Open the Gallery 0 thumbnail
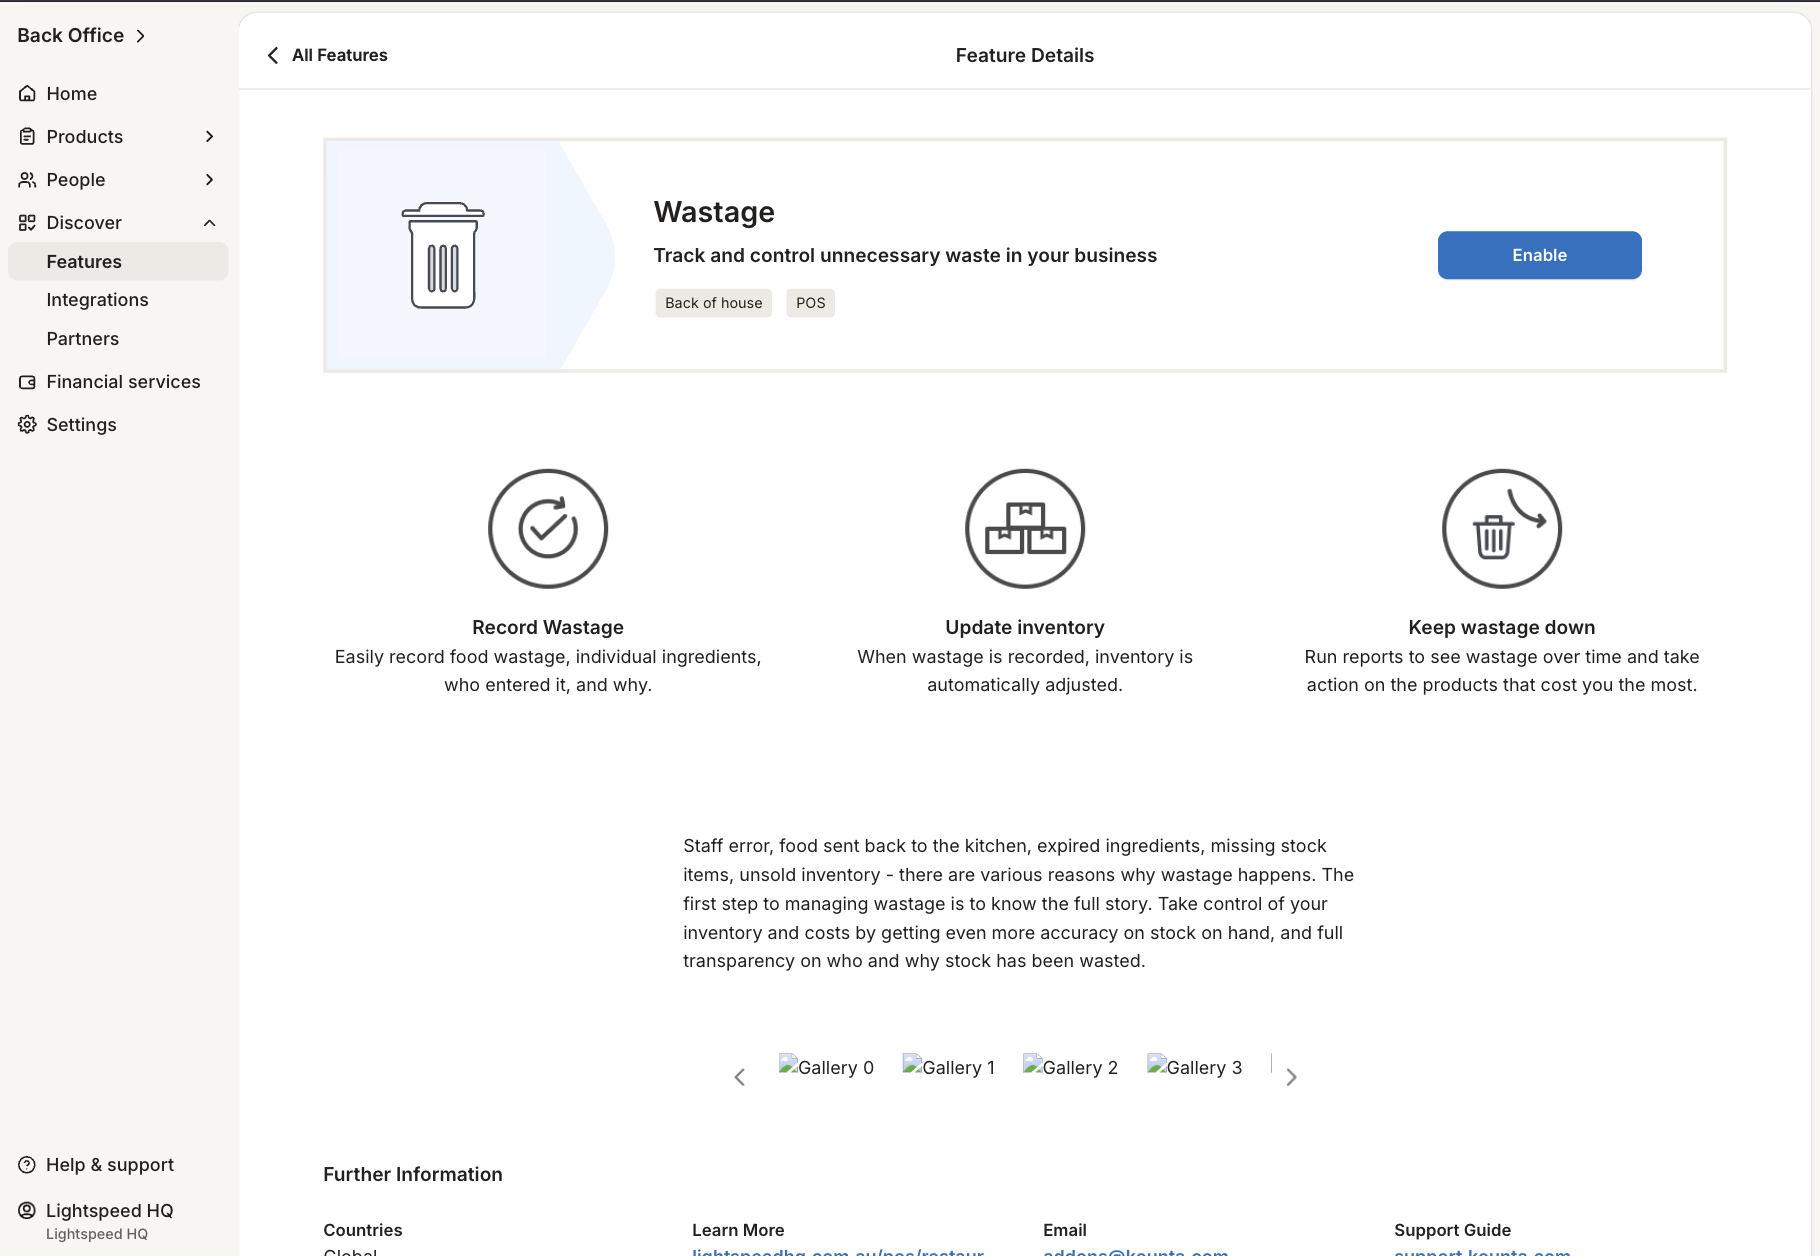Screen dimensions: 1820x1256 point(826,1067)
